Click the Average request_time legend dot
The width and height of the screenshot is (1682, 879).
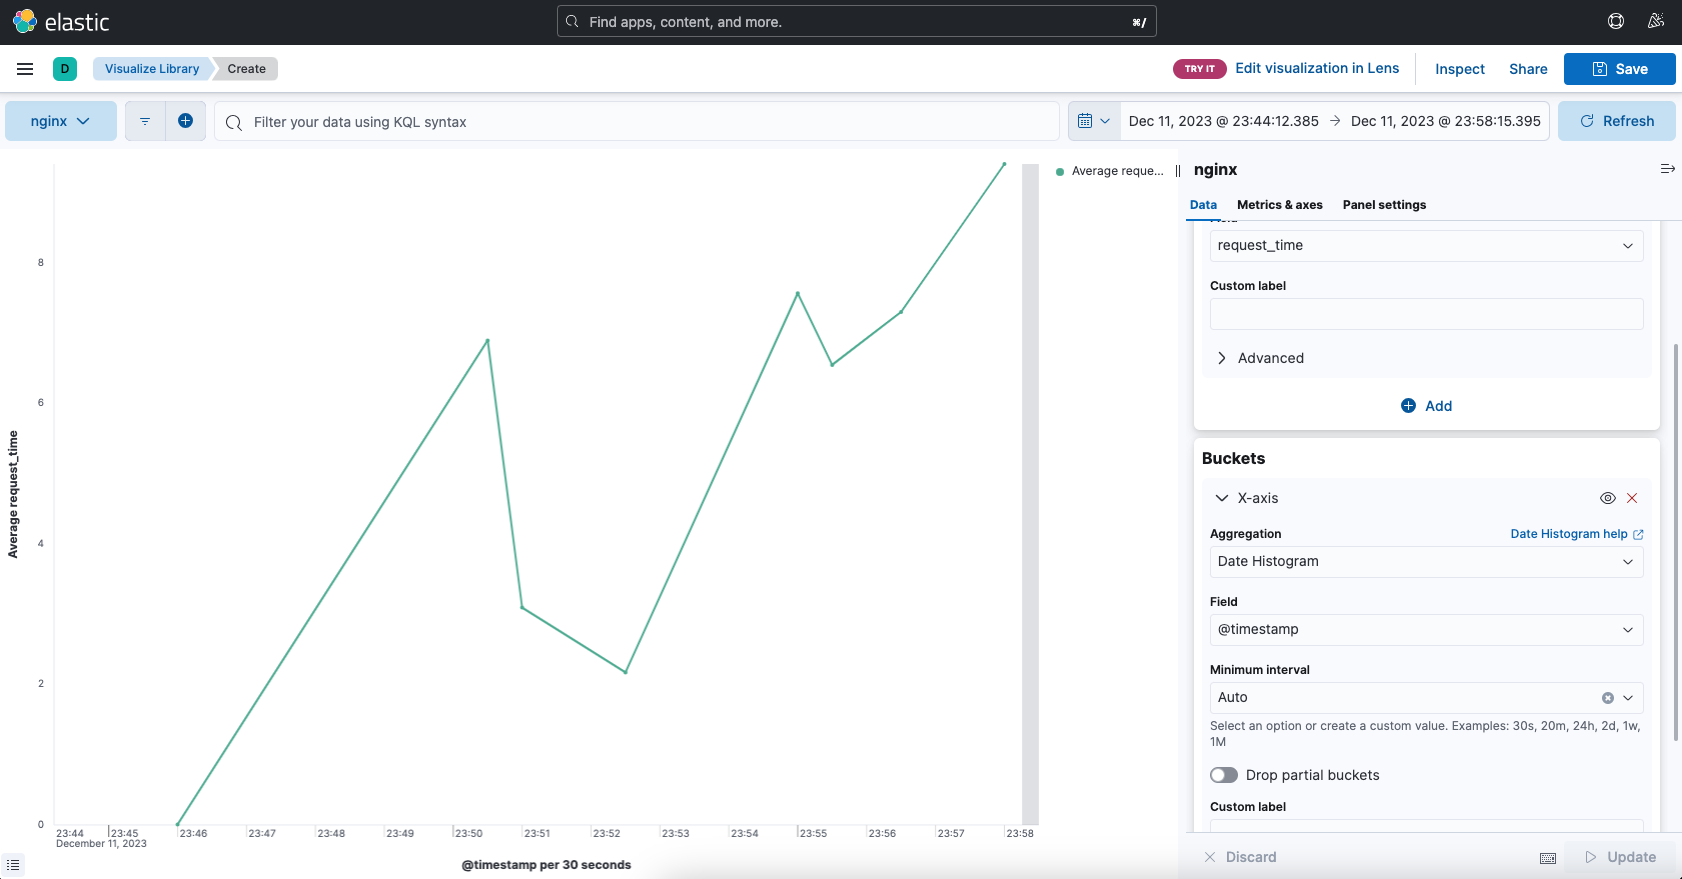1060,172
